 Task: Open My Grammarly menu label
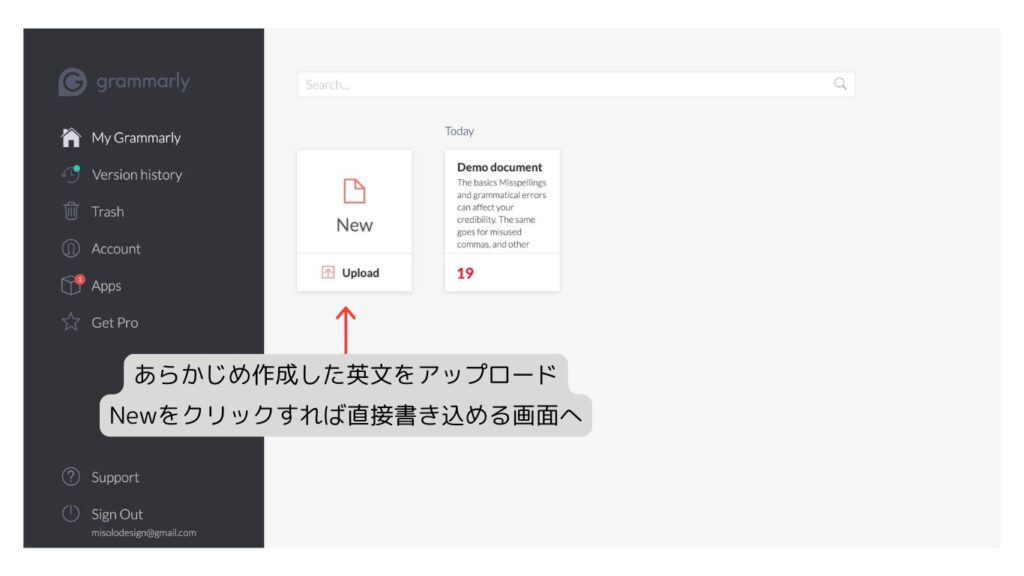tap(136, 138)
